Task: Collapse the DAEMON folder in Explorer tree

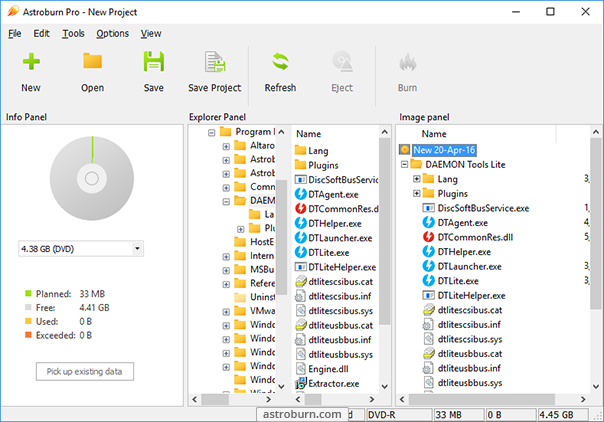Action: click(226, 201)
